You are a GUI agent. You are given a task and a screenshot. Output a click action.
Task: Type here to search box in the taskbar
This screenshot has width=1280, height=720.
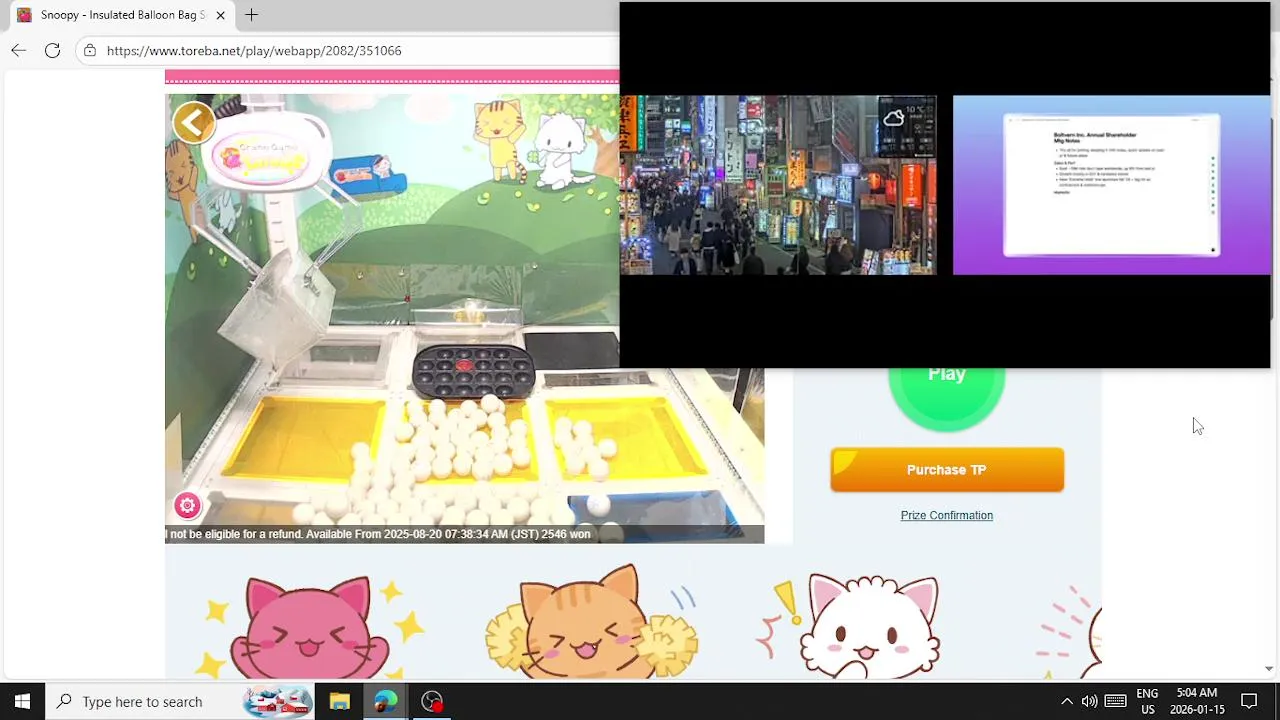(180, 701)
